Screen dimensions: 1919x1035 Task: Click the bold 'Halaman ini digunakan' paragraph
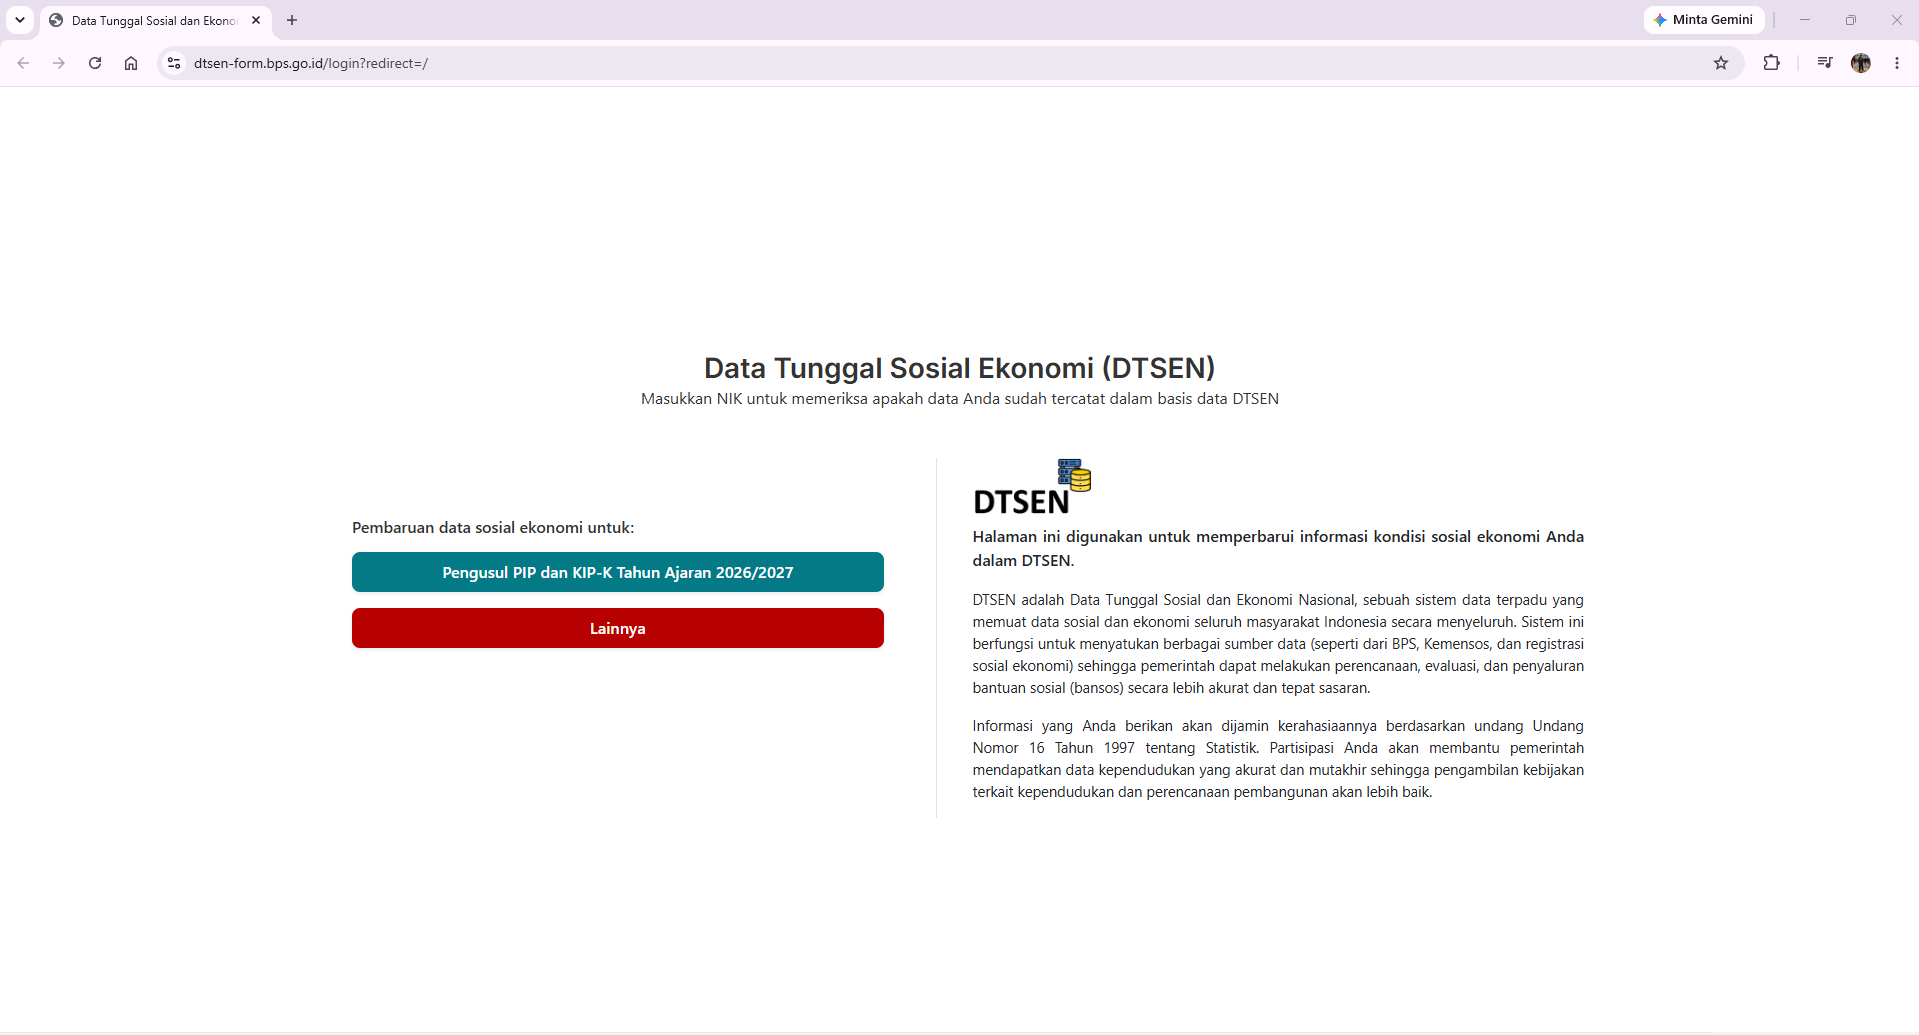tap(1278, 548)
